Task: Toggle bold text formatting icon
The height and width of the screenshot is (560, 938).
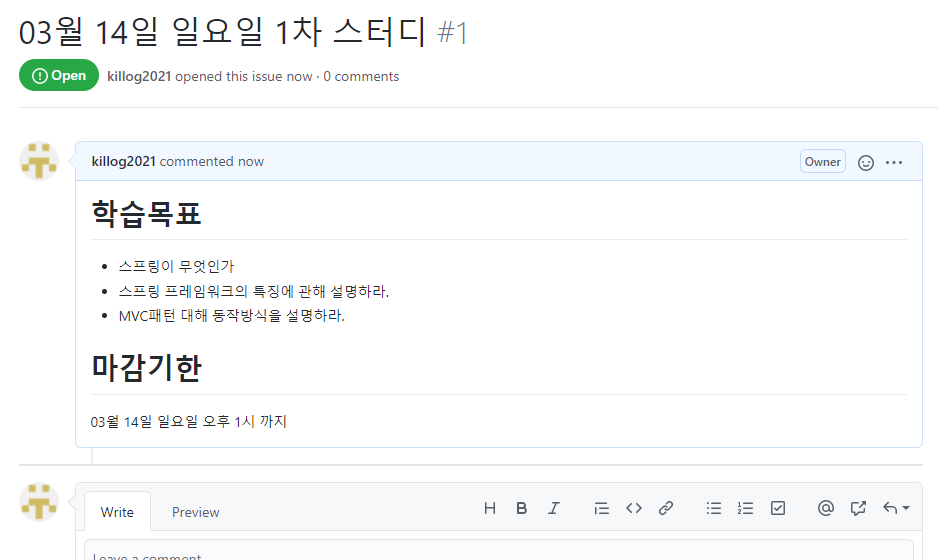Action: 522,509
